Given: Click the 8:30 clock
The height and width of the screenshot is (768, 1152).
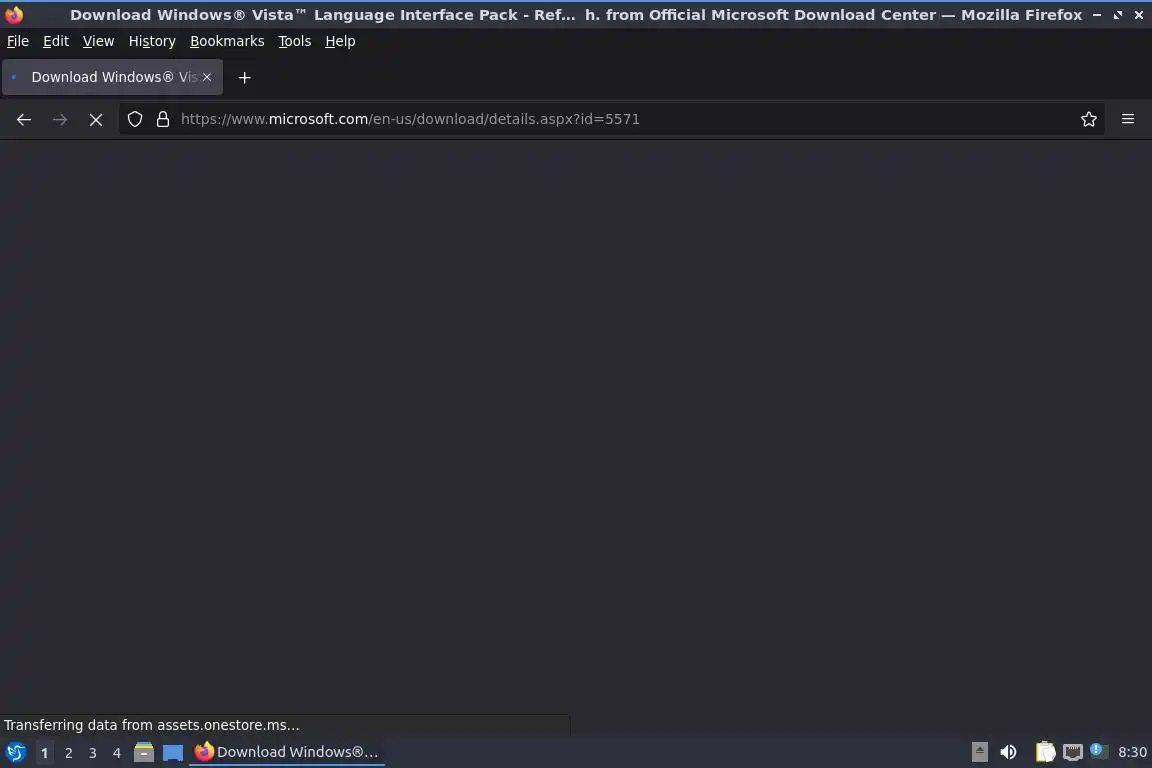Looking at the screenshot, I should coord(1132,752).
